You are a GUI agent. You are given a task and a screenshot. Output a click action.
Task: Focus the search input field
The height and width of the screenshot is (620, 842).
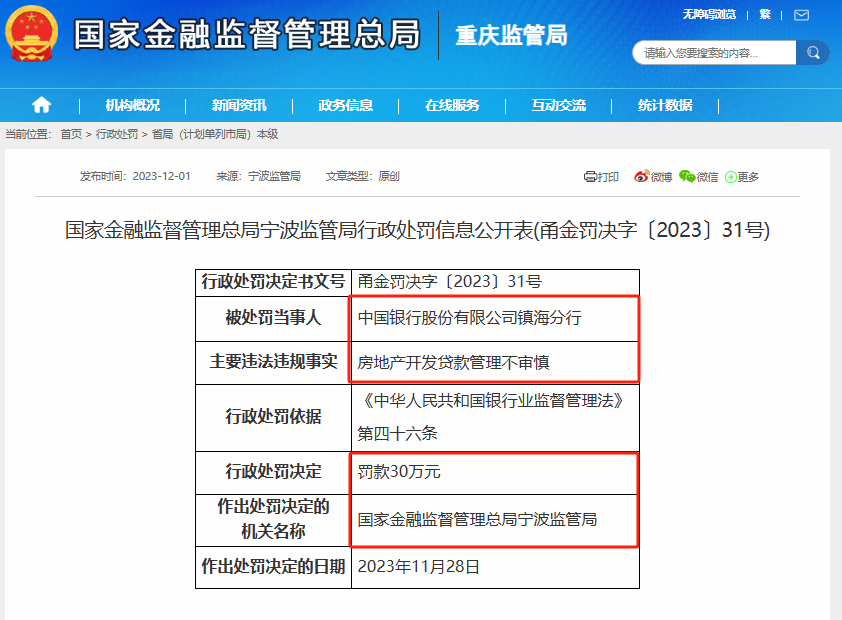click(x=714, y=53)
